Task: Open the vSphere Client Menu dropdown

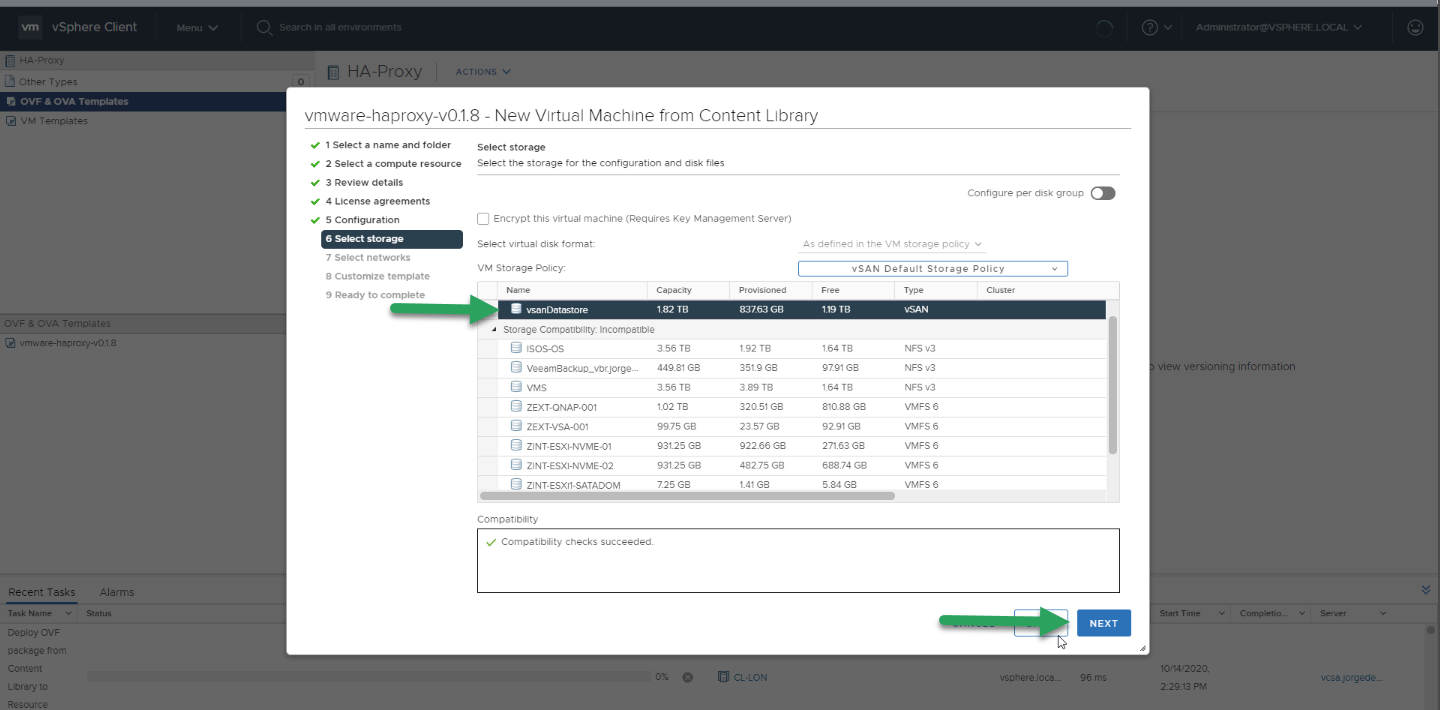Action: tap(197, 27)
